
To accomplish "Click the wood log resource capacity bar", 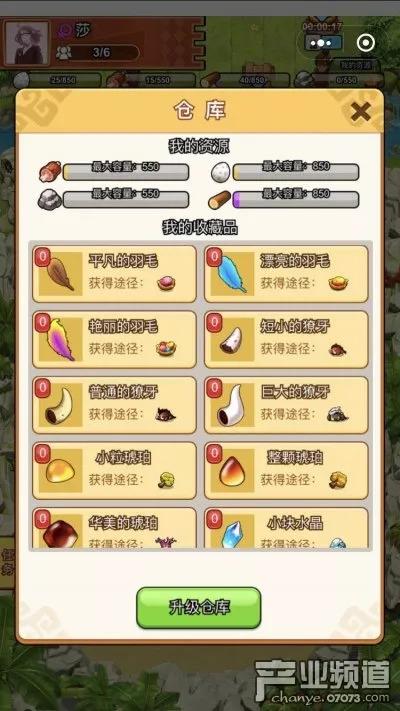I will pos(296,200).
